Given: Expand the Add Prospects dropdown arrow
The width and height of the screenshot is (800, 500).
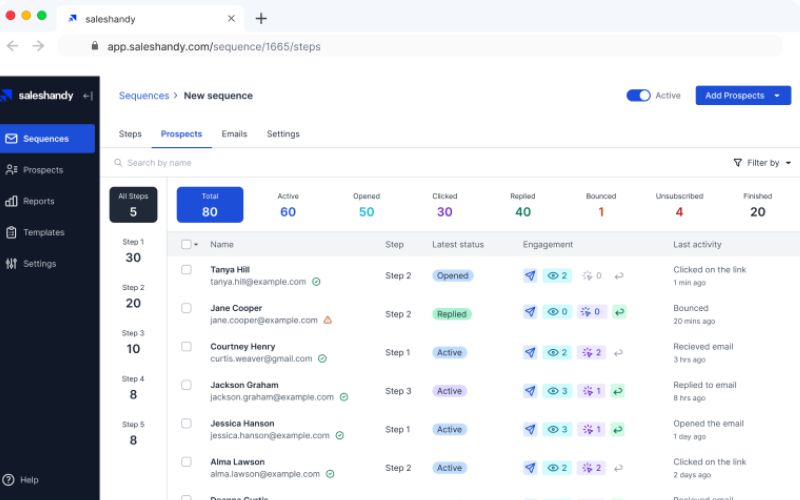Looking at the screenshot, I should point(777,95).
